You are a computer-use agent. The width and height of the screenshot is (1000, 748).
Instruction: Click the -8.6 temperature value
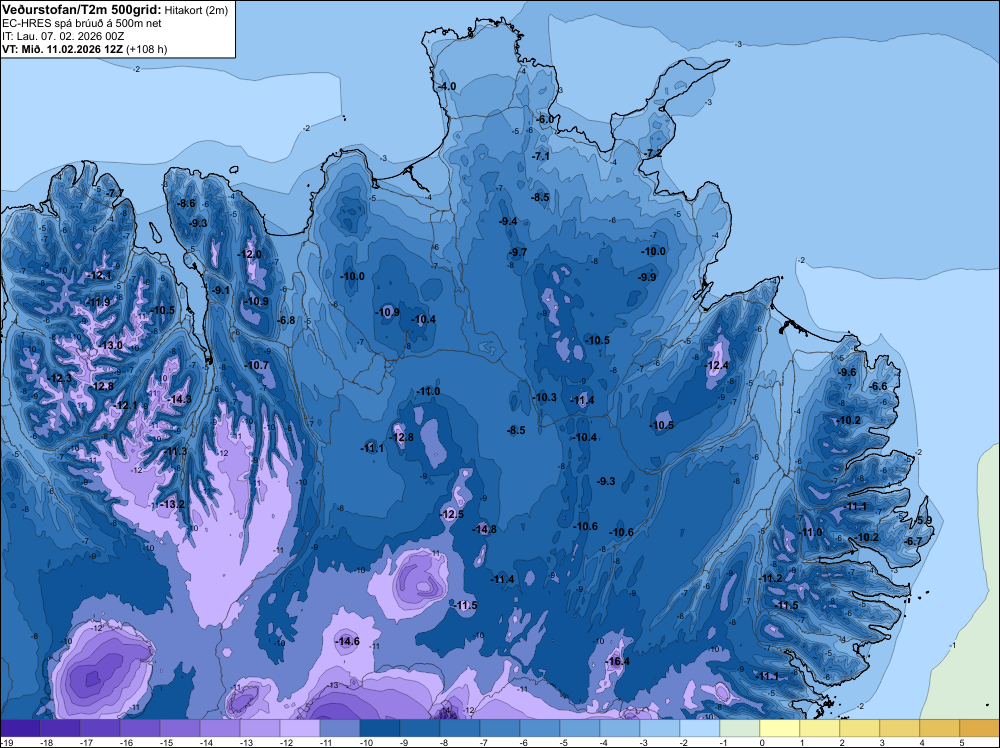[186, 203]
